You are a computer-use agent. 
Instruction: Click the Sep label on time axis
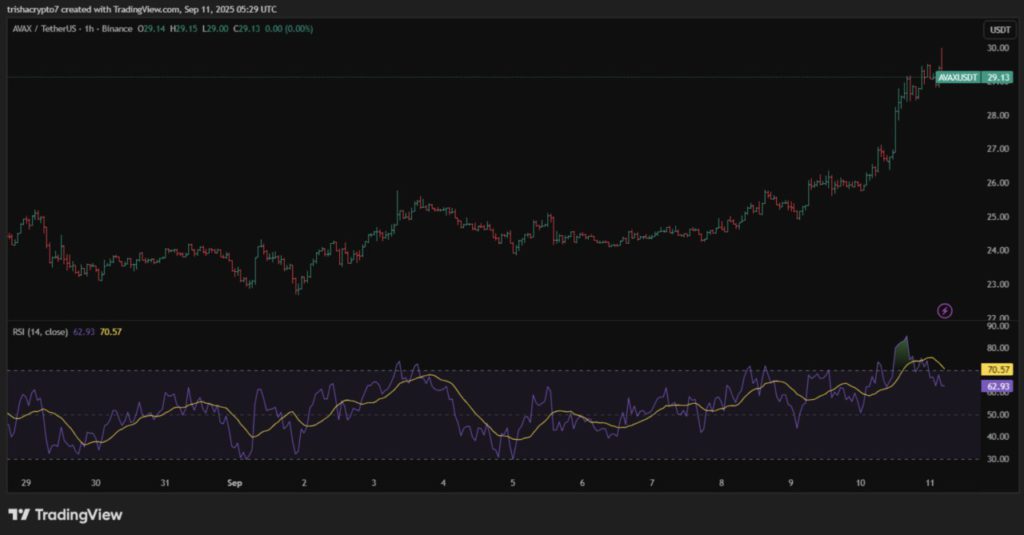(232, 482)
